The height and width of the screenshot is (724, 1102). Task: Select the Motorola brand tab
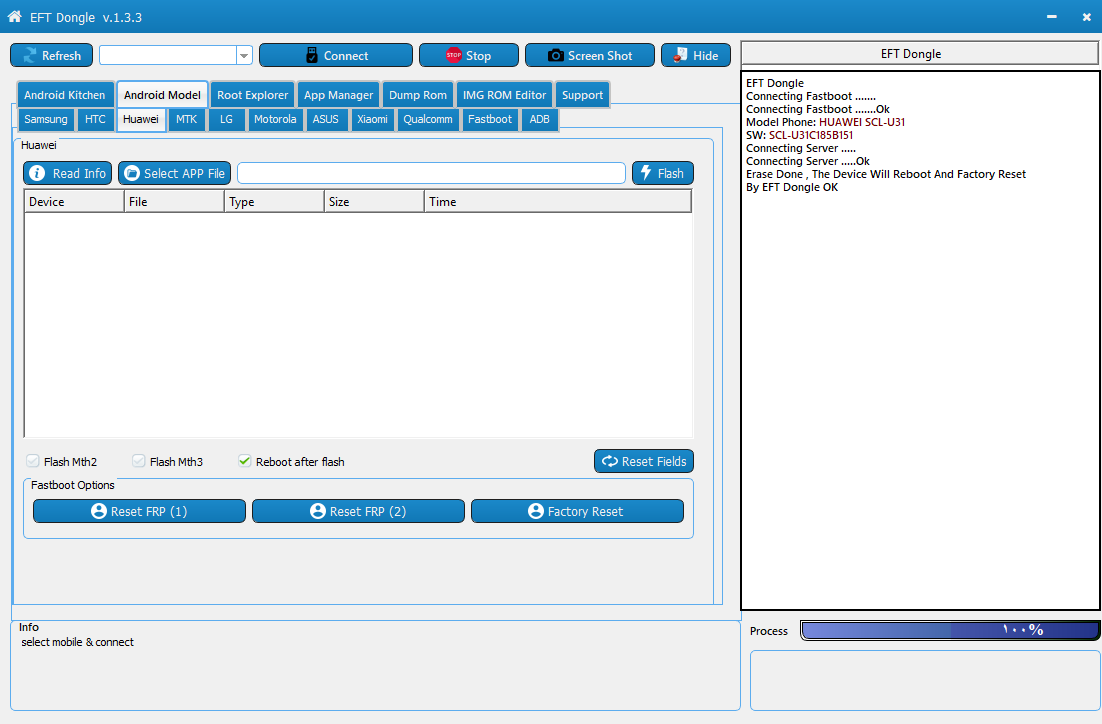(275, 119)
